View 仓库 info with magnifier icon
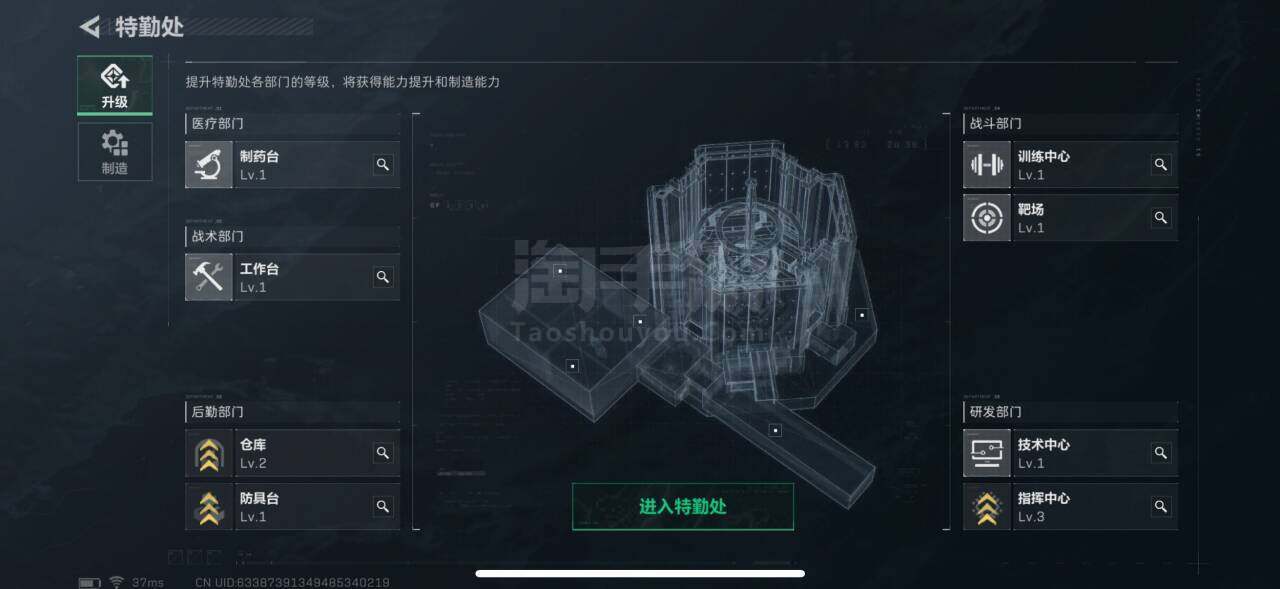The height and width of the screenshot is (589, 1280). point(383,453)
